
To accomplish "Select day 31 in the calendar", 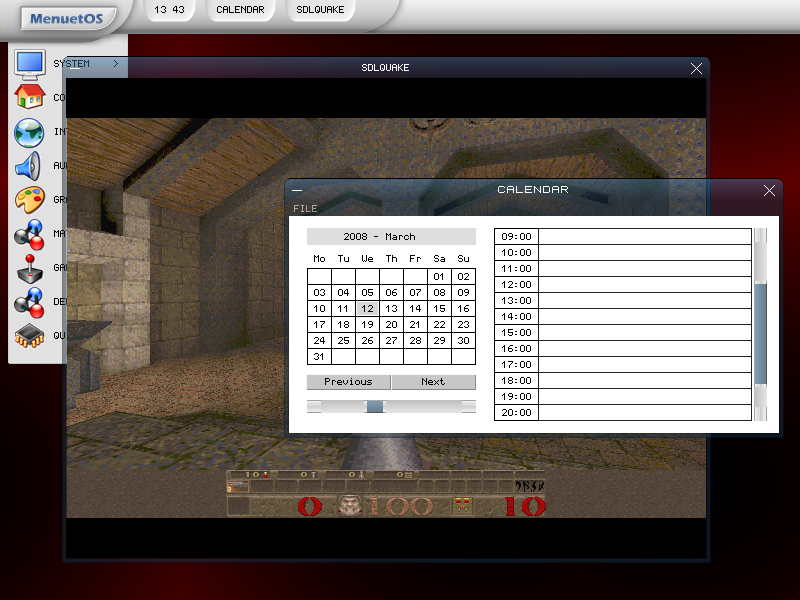I will point(319,357).
